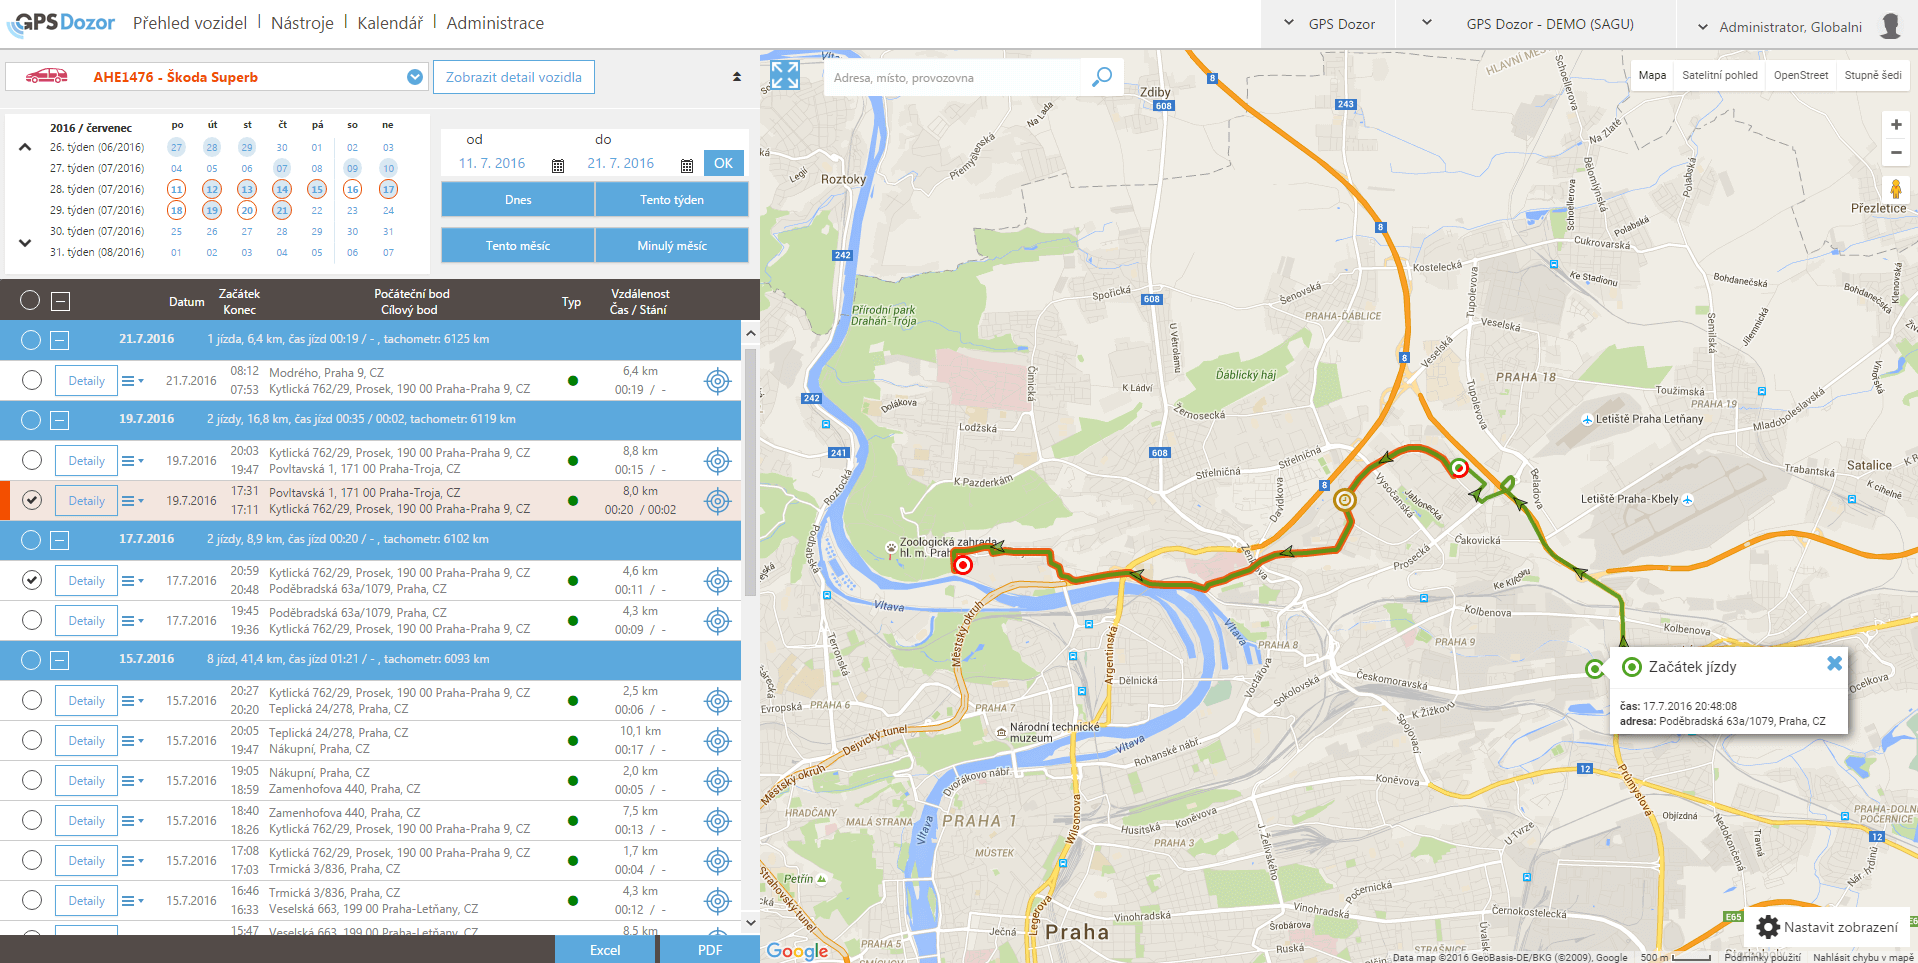The height and width of the screenshot is (963, 1918).
Task: Open the 'od' date calendar picker icon
Action: click(558, 165)
